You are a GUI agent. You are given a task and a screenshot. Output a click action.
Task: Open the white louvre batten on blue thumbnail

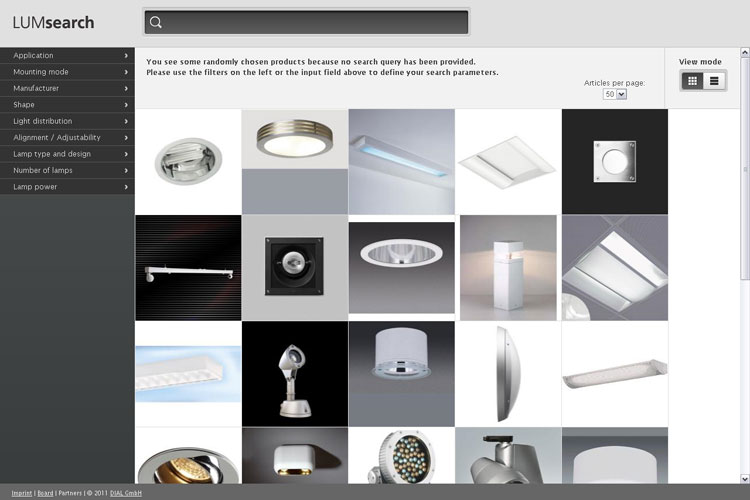click(188, 374)
